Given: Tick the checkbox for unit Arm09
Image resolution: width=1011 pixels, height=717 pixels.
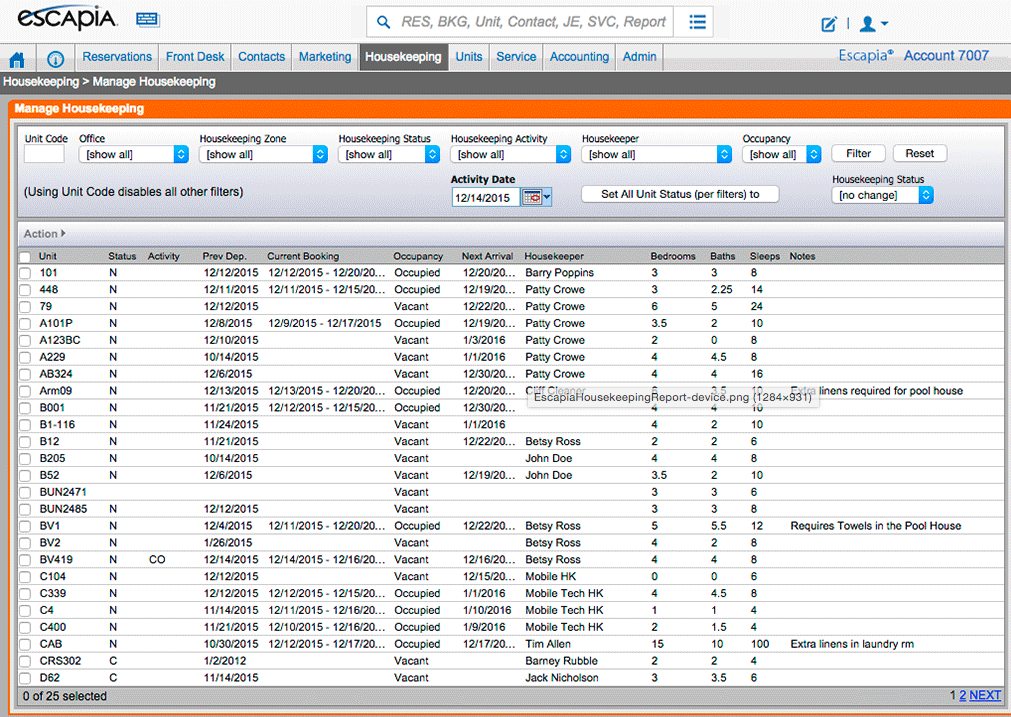Looking at the screenshot, I should pos(25,391).
